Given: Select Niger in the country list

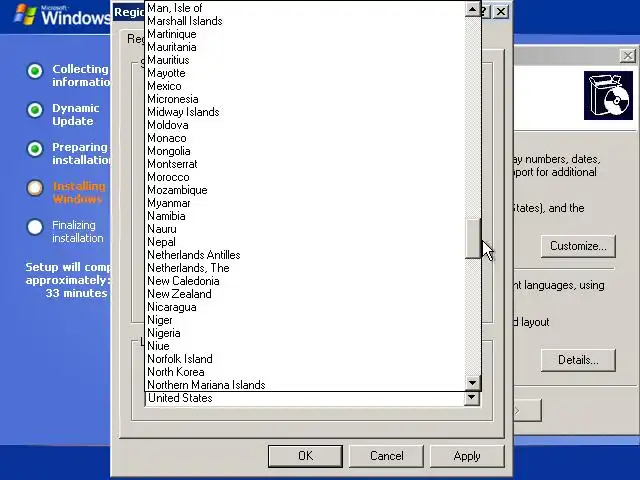Looking at the screenshot, I should coord(305,320).
